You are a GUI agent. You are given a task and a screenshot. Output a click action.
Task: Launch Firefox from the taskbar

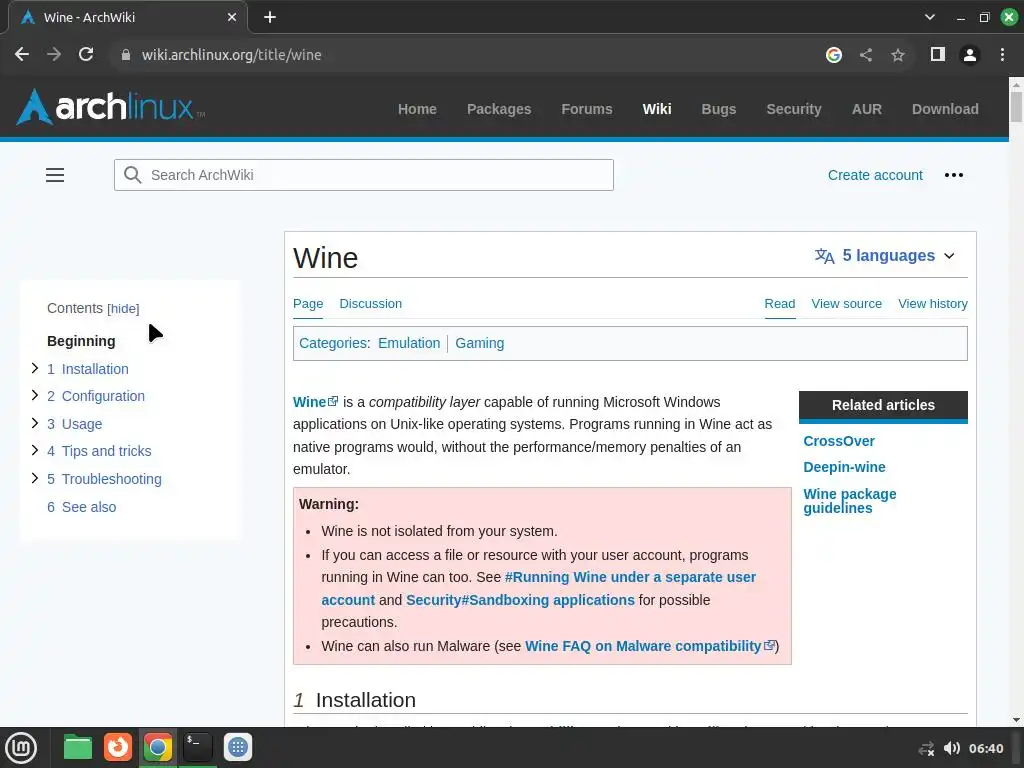118,747
